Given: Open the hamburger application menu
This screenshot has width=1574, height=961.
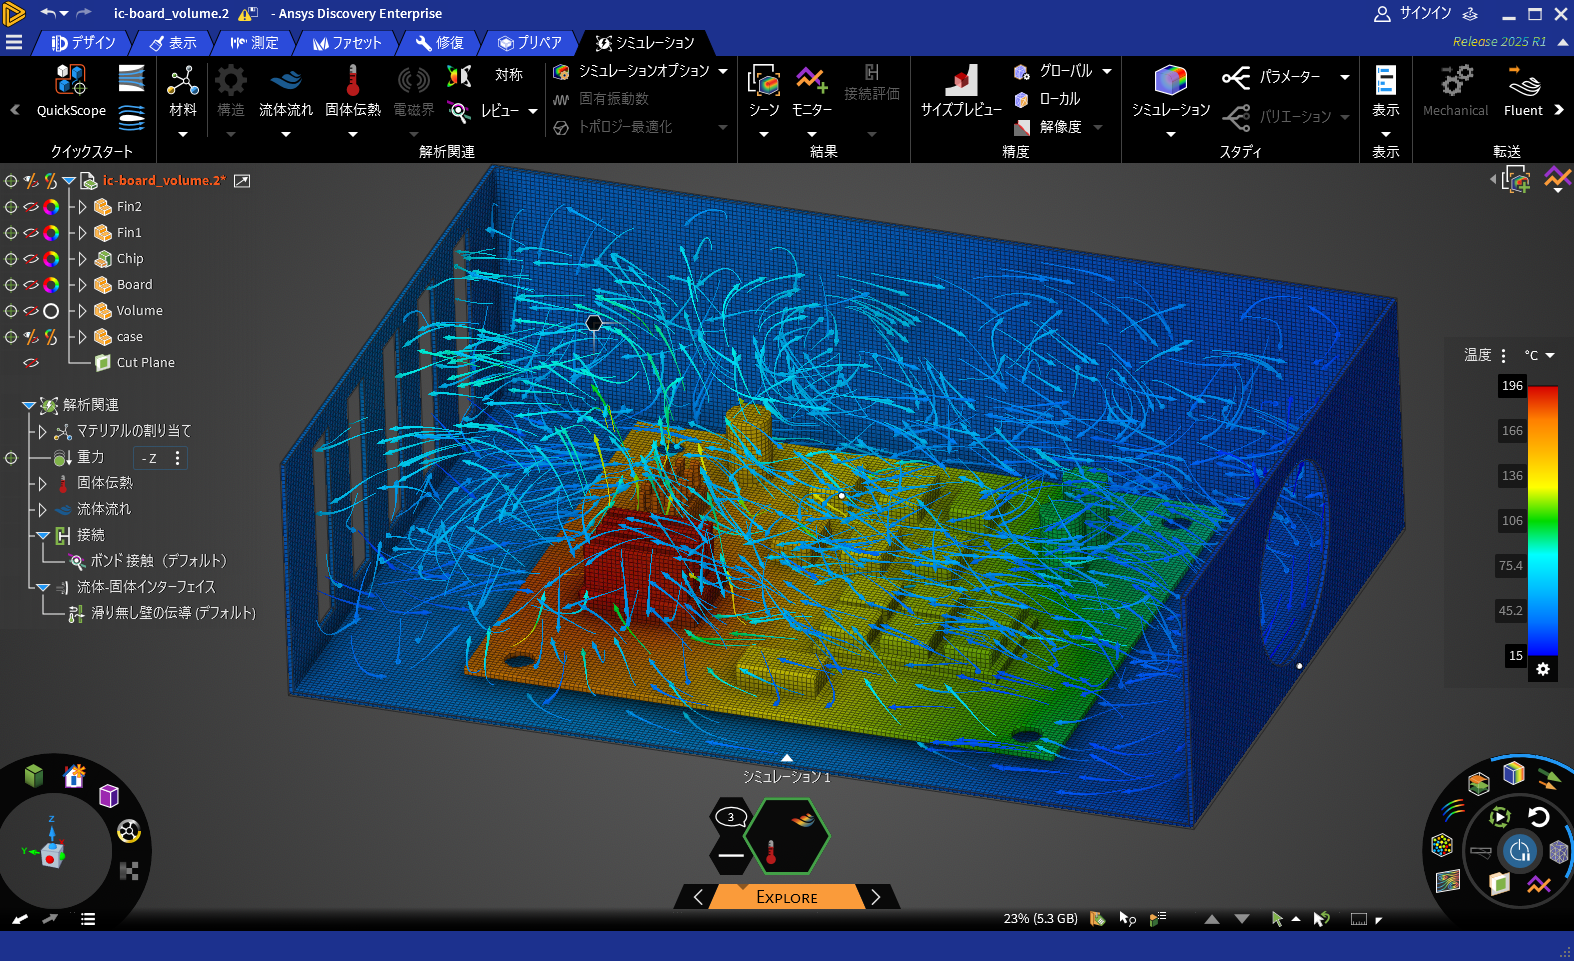Looking at the screenshot, I should coord(14,42).
